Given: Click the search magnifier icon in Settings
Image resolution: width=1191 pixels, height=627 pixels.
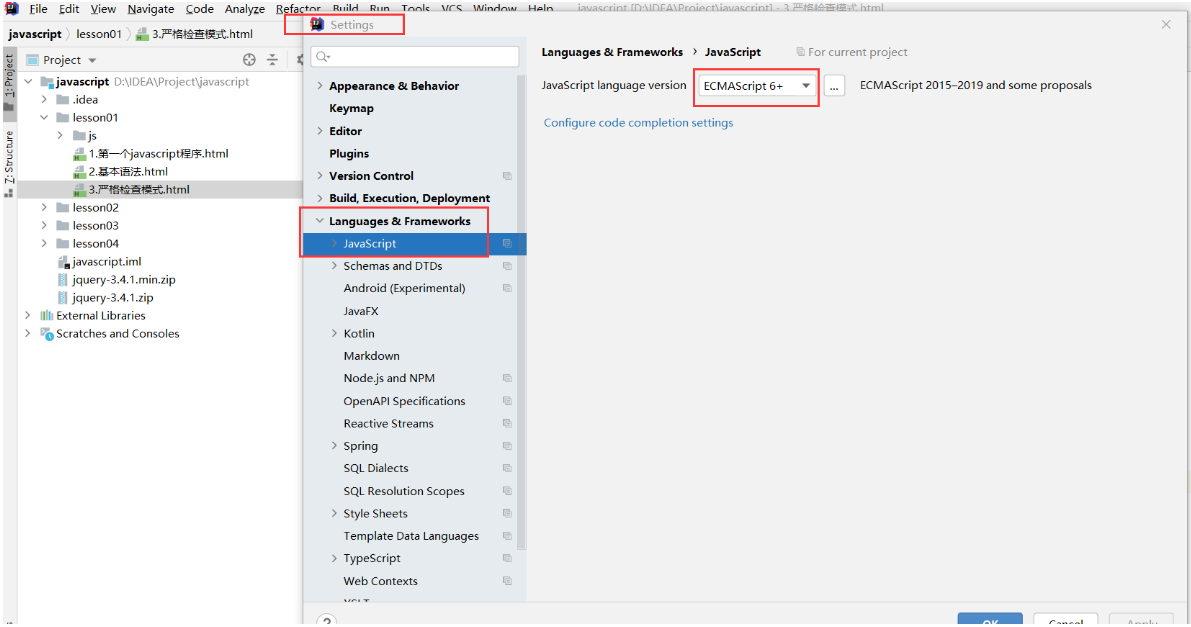Looking at the screenshot, I should pos(322,57).
